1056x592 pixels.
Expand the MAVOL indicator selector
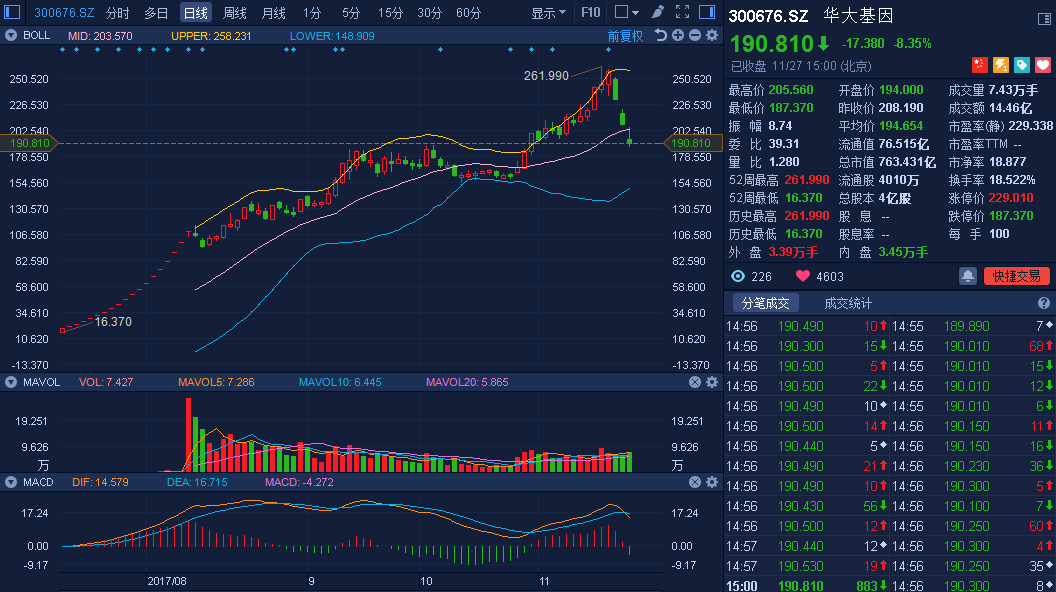pyautogui.click(x=11, y=382)
